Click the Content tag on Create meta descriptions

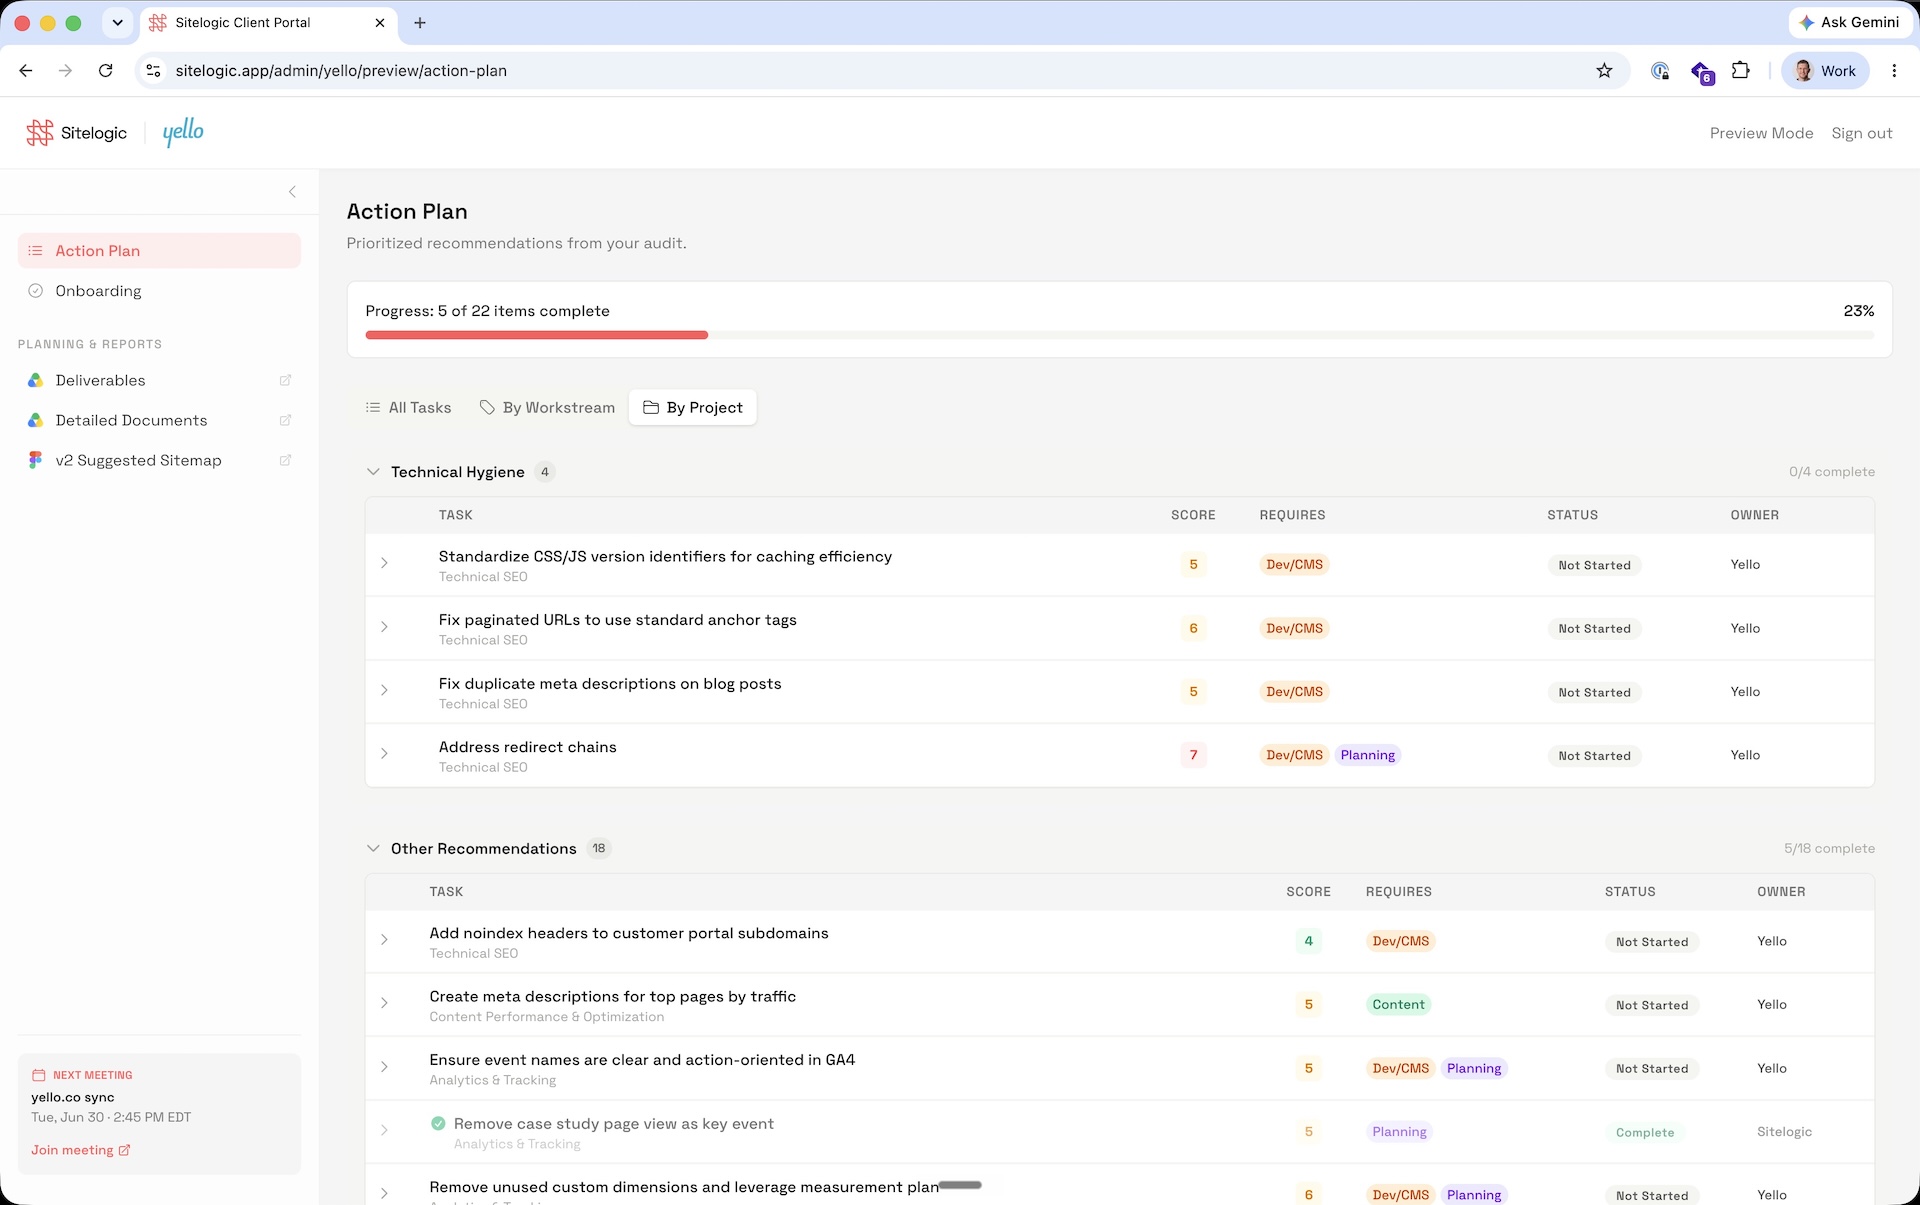1398,1004
